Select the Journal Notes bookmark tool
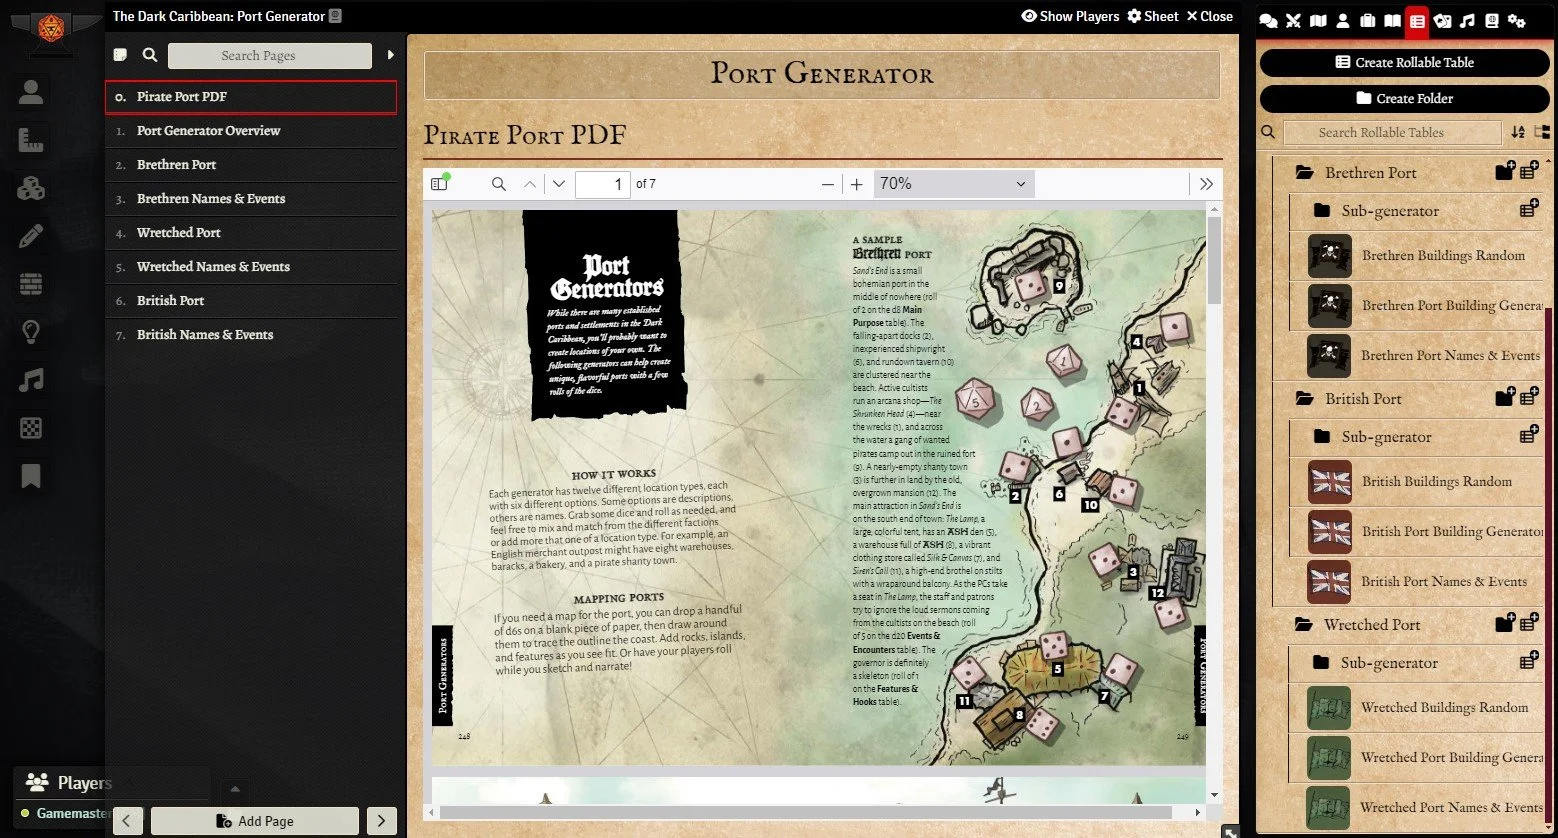The height and width of the screenshot is (838, 1558). (31, 476)
